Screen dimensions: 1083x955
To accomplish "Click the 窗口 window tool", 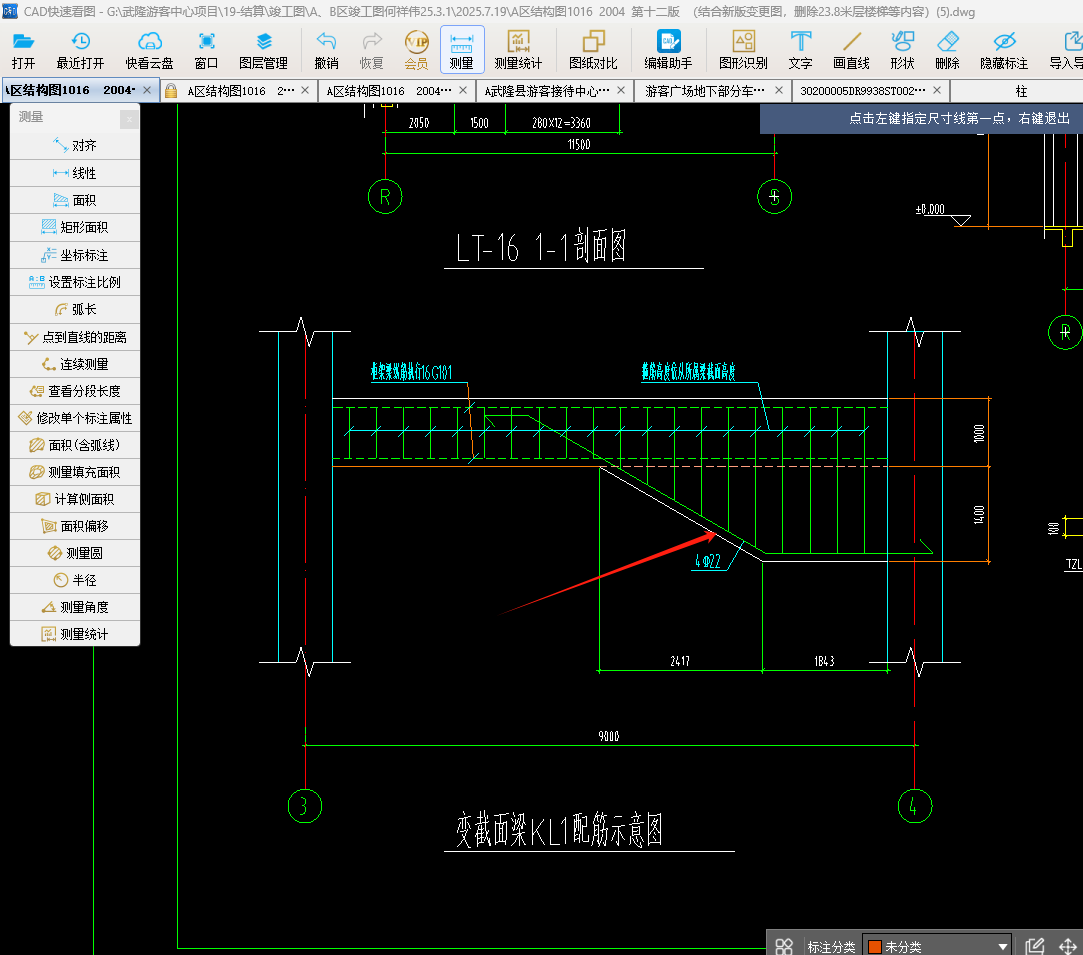I will tap(206, 50).
